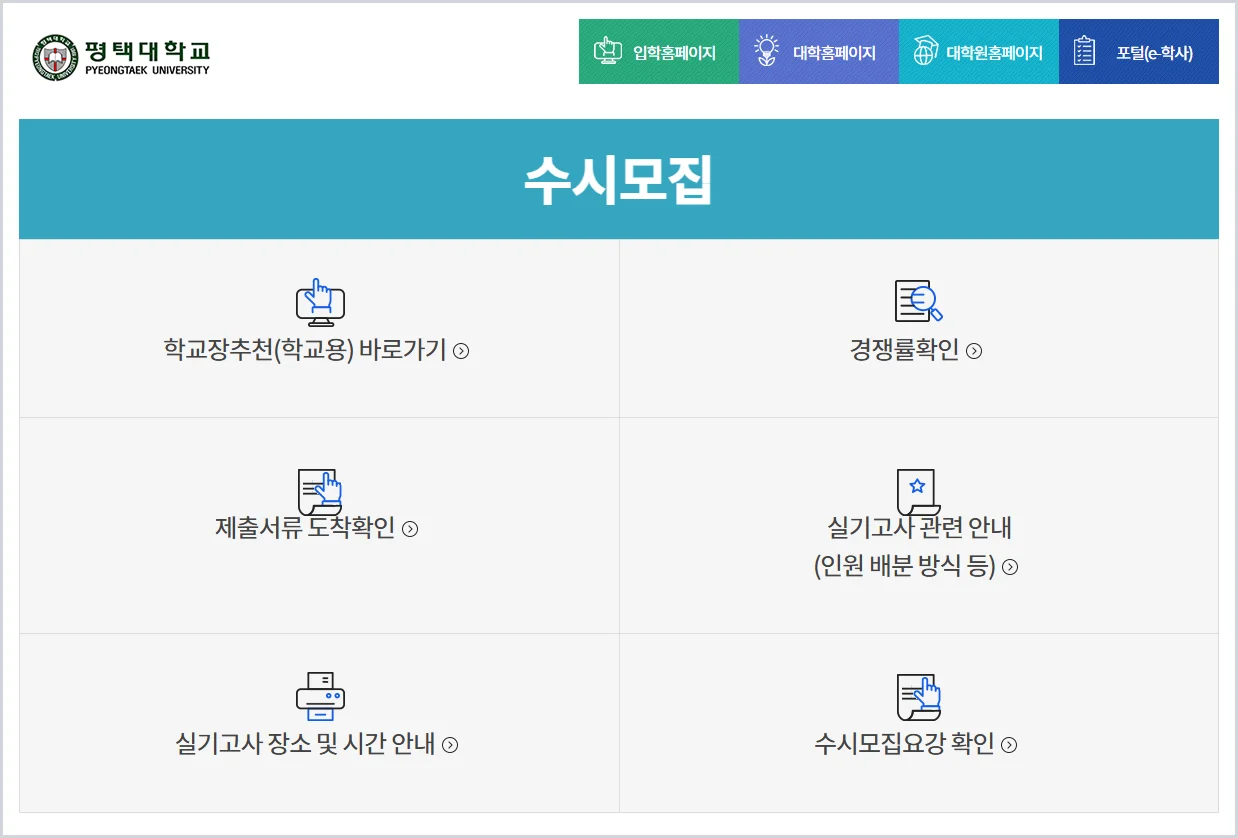Open the 경쟁률확인 link
Screen dimensions: 1238x838
coord(916,351)
